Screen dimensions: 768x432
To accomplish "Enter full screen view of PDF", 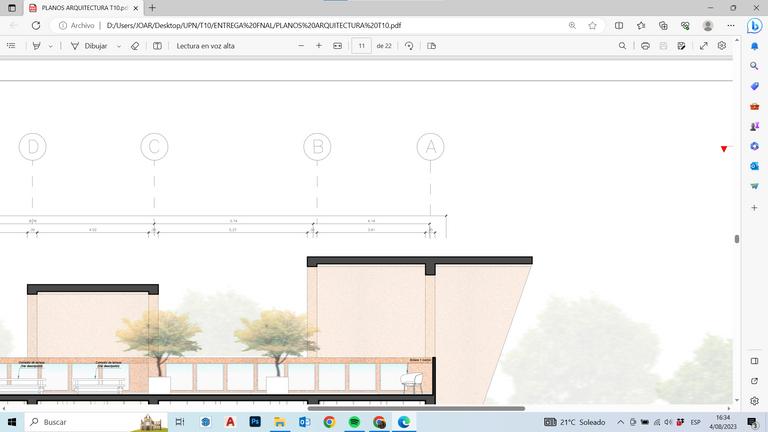I will pos(703,46).
